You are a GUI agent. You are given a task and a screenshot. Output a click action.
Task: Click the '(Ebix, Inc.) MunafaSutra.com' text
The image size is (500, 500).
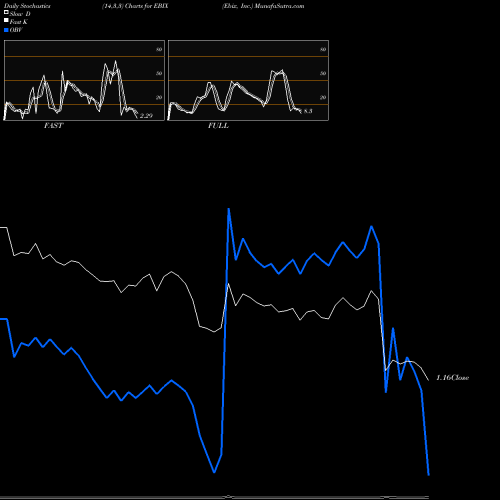[263, 6]
